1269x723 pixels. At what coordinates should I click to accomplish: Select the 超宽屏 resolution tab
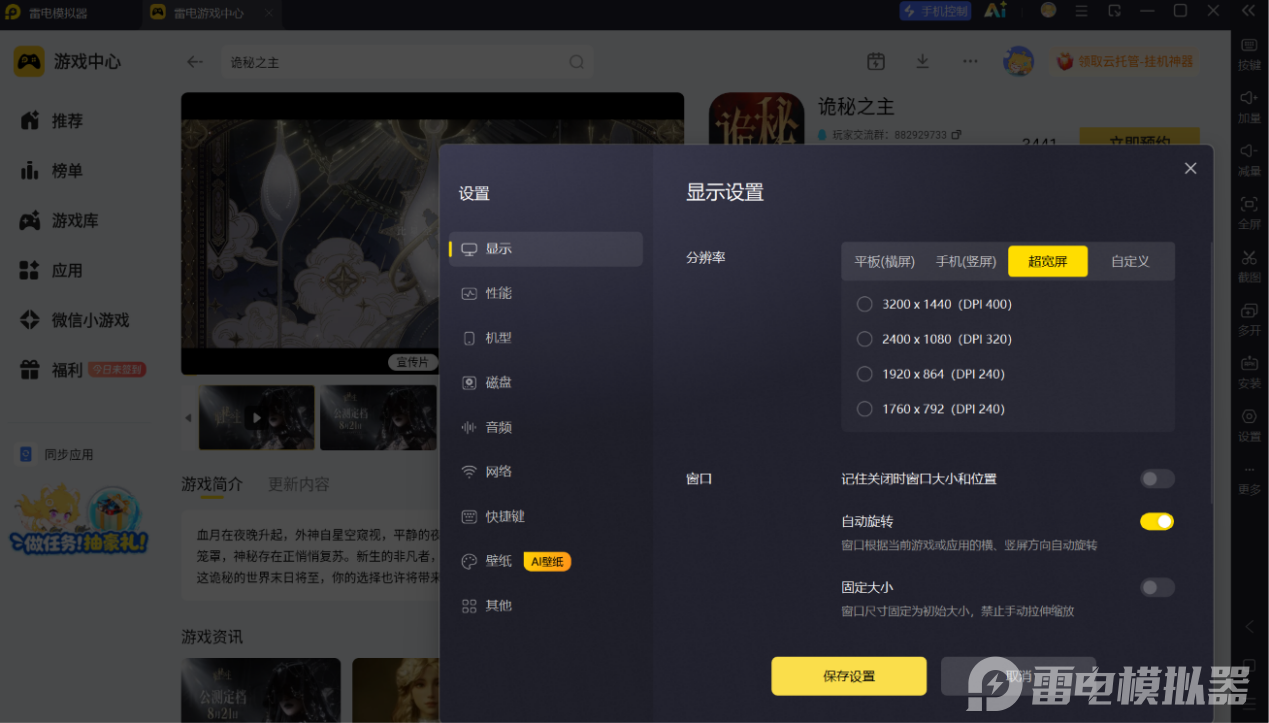[1048, 261]
